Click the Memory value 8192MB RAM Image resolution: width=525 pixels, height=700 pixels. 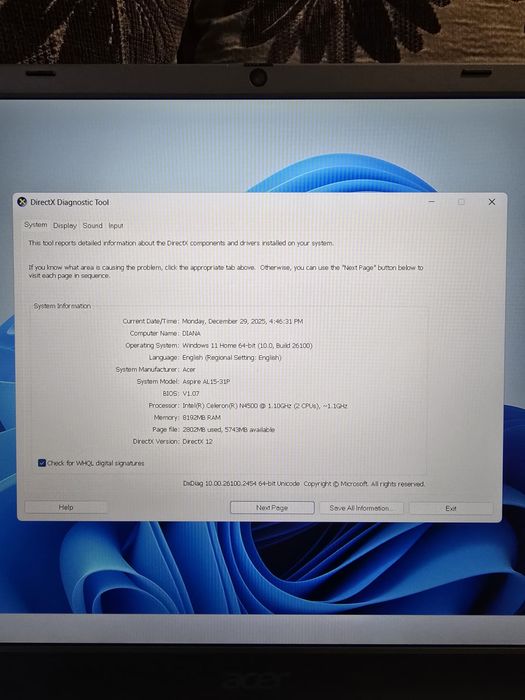(x=201, y=417)
